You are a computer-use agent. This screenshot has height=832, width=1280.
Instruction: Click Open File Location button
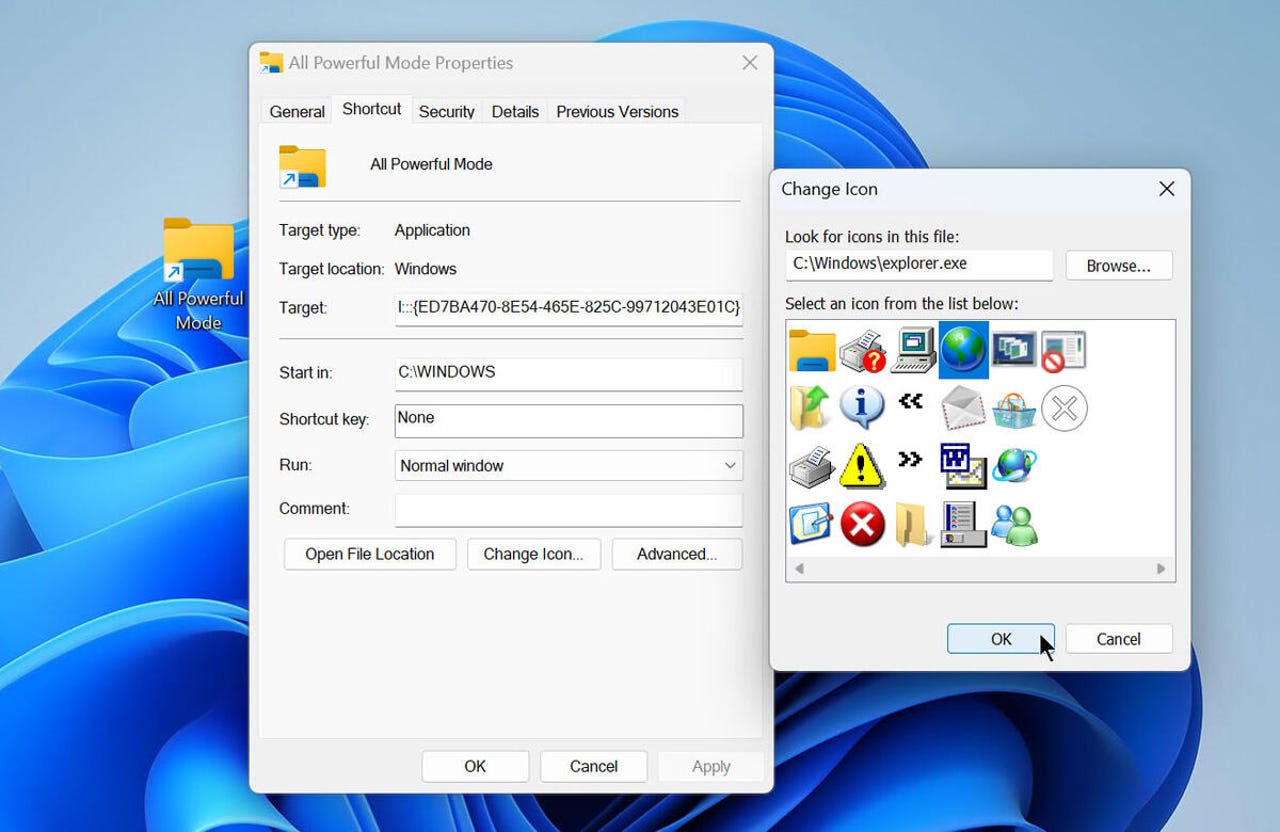tap(370, 554)
